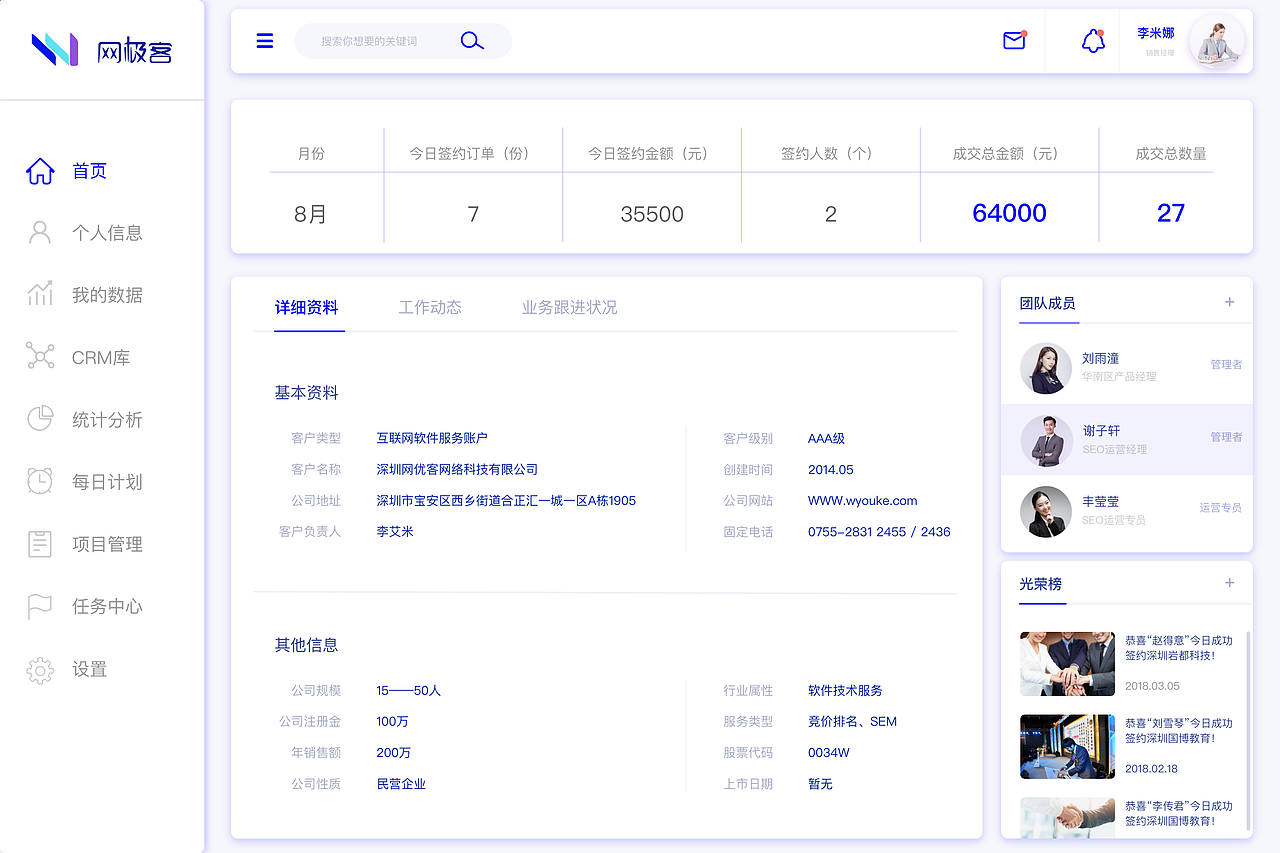Open the 设置 settings page
The height and width of the screenshot is (853, 1280).
click(90, 669)
